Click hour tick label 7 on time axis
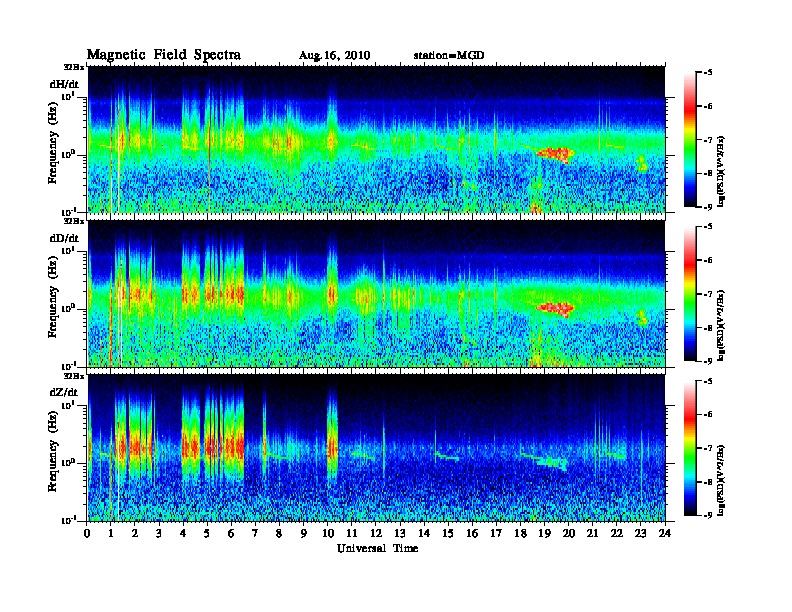792x612 pixels. 255,534
